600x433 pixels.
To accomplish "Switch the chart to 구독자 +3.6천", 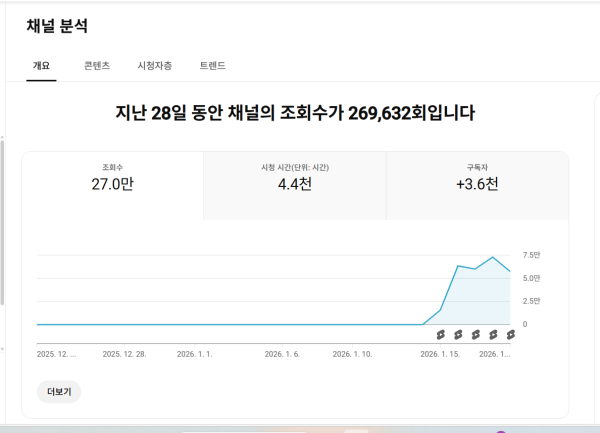I will (x=477, y=178).
